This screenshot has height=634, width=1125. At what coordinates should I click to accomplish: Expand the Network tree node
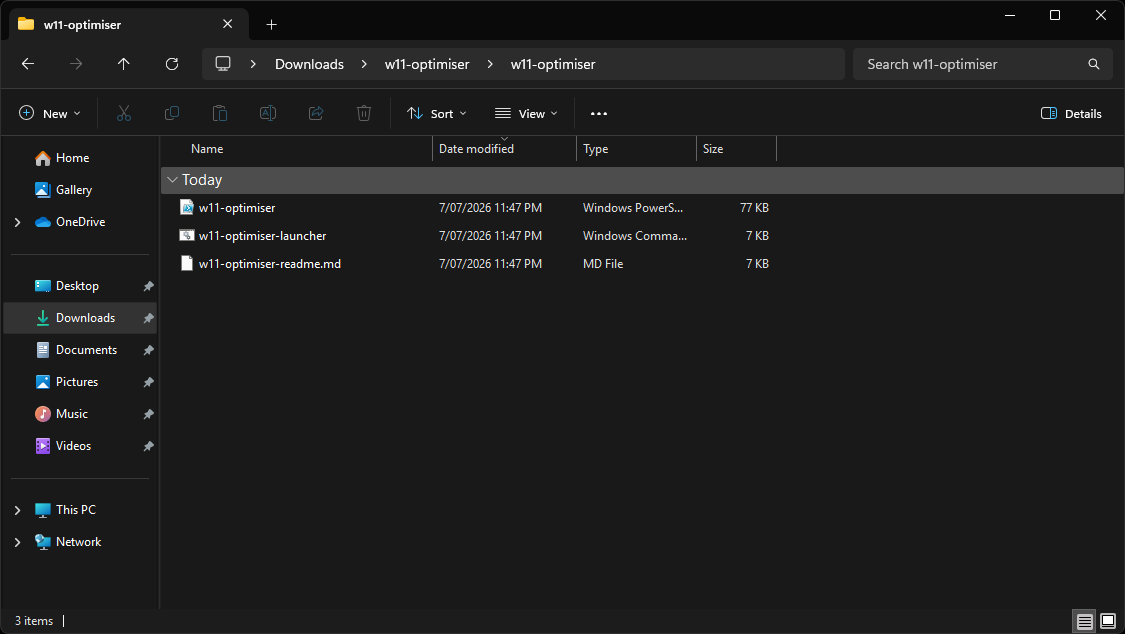coord(17,542)
